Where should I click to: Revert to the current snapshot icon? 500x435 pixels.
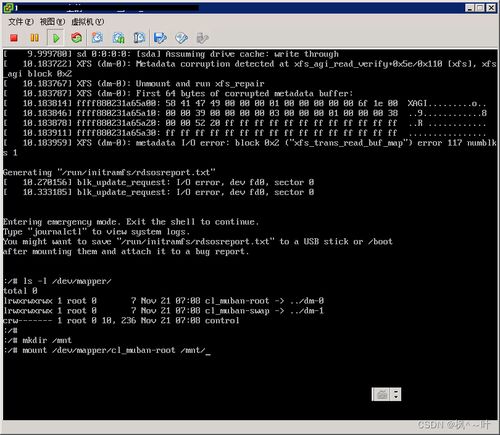tap(118, 38)
